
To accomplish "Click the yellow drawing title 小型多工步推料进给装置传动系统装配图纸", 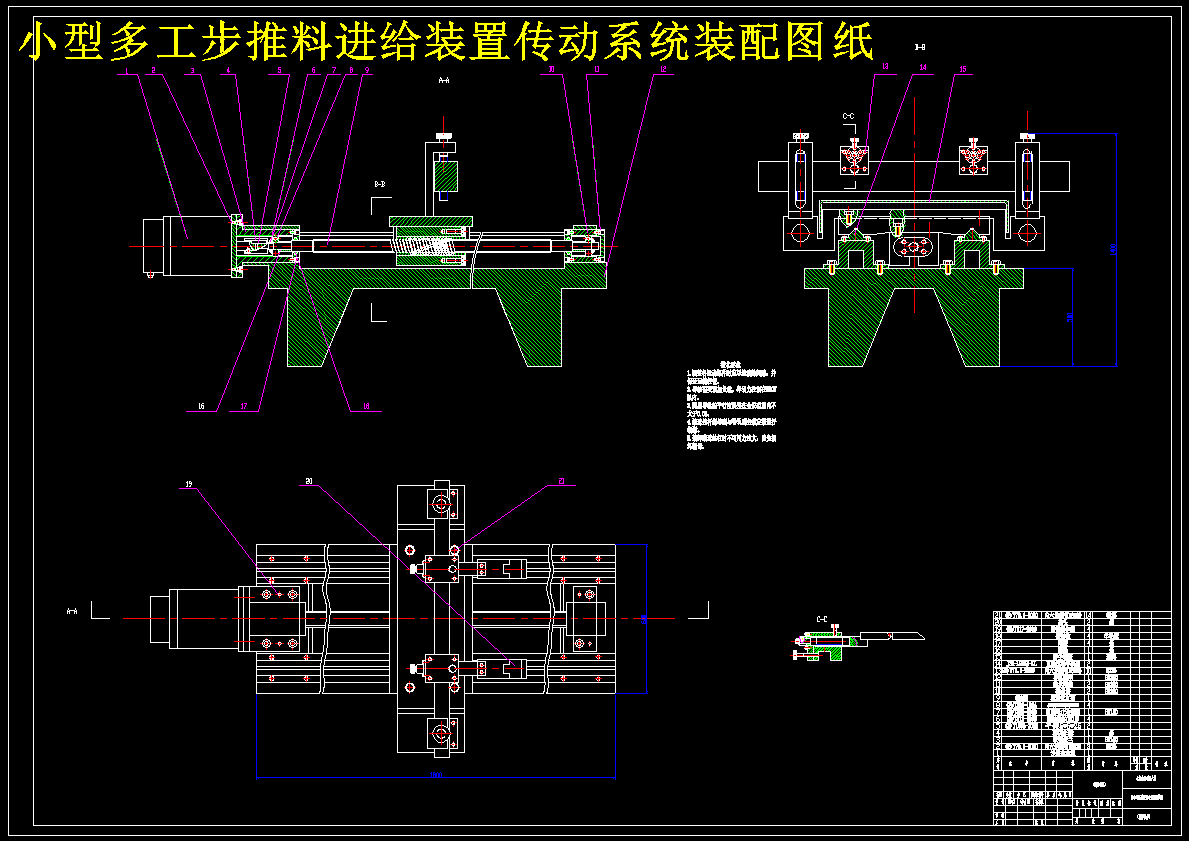I will coord(446,40).
